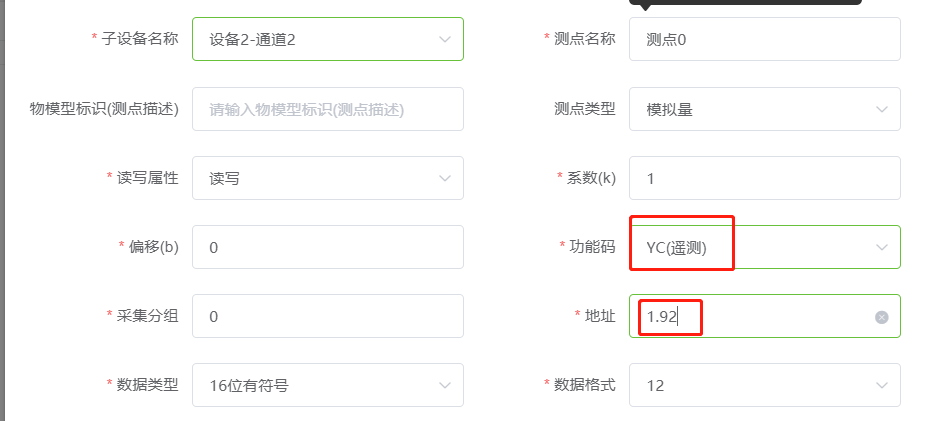Click the 物模型标识(测点描述) field label
This screenshot has height=421, width=928.
click(104, 109)
